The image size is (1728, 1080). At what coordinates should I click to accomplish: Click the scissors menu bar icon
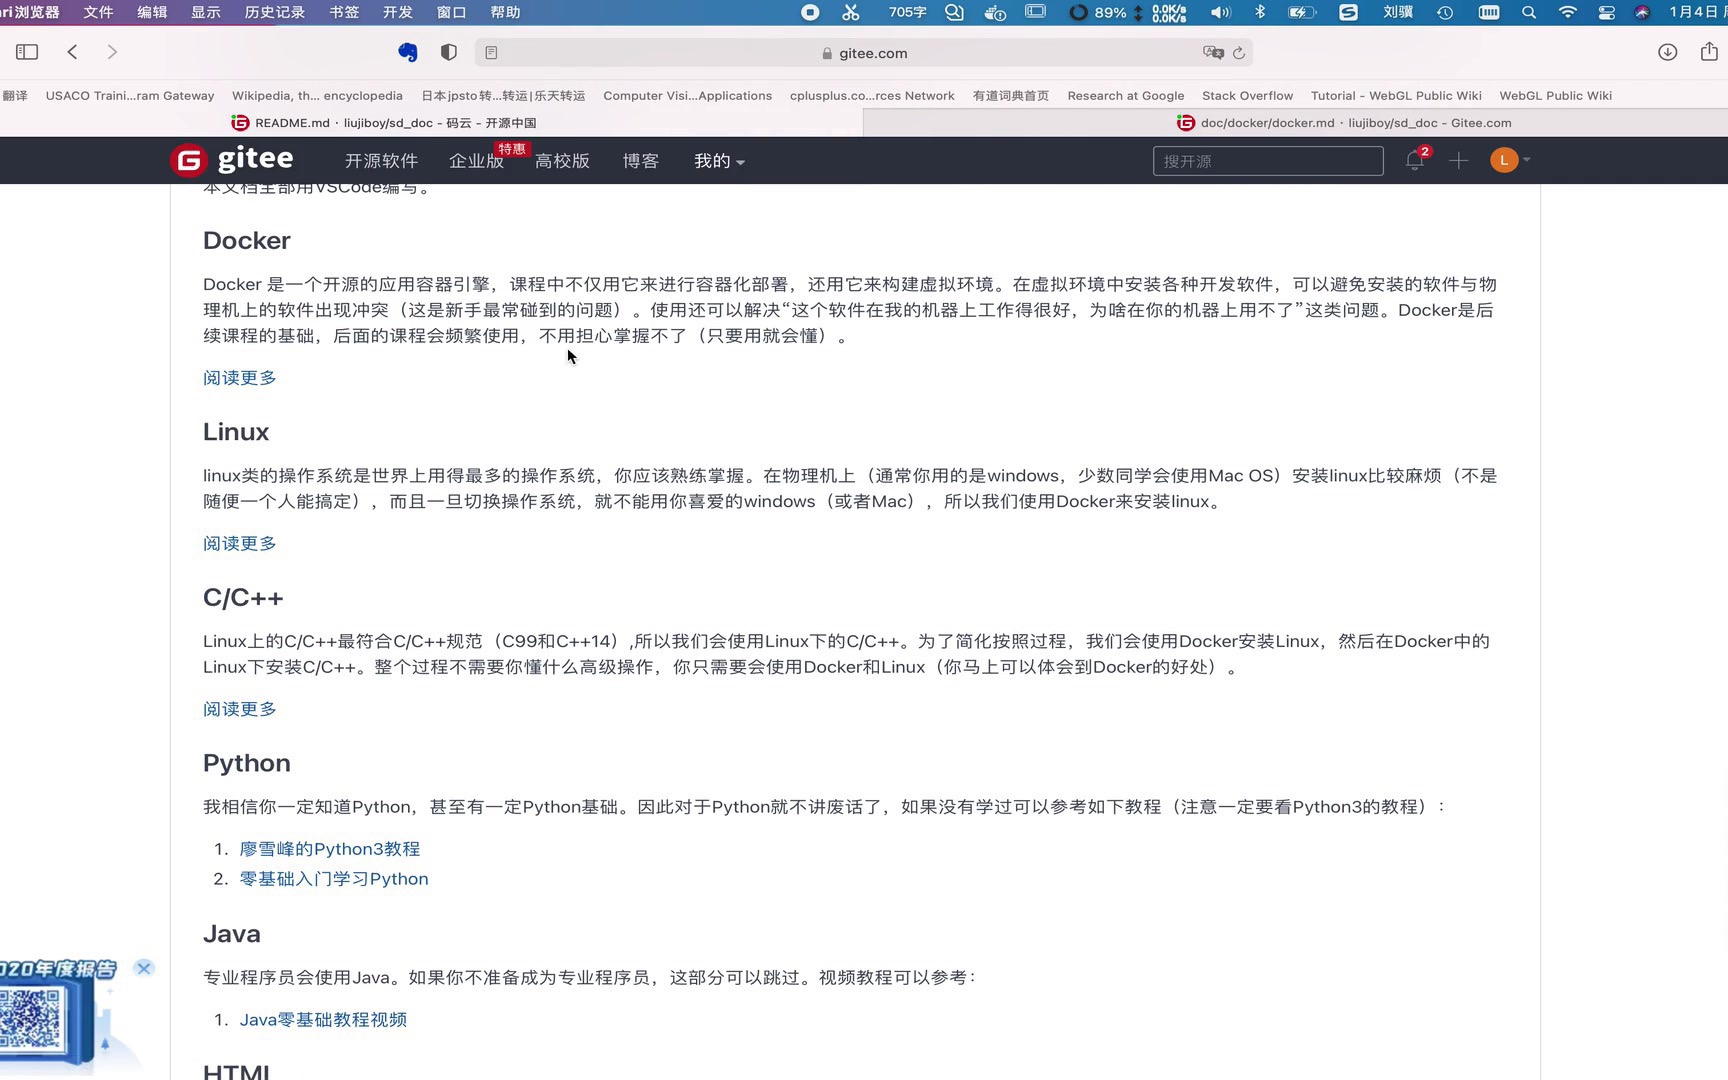click(x=850, y=12)
